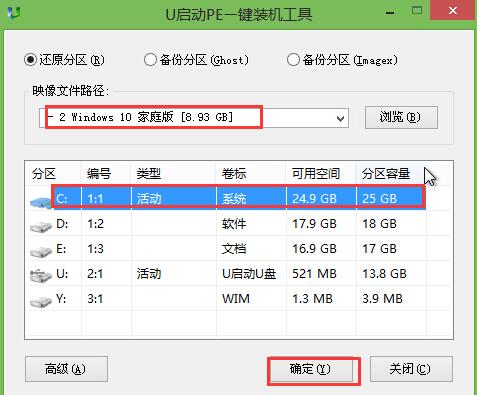Click the 高级(A) advanced button
Image resolution: width=477 pixels, height=395 pixels.
pos(66,369)
